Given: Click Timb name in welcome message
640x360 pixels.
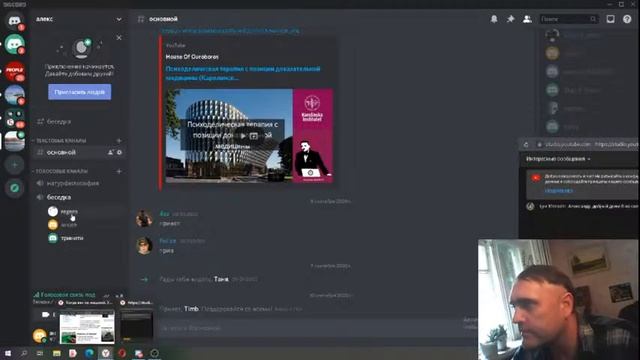Looking at the screenshot, I should [x=191, y=309].
